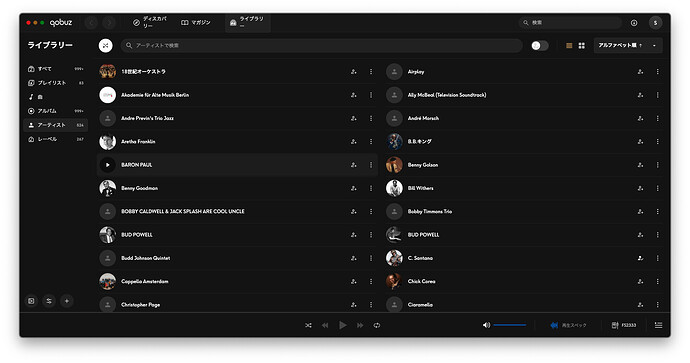Click the global 検索 search field
The image size is (690, 363).
570,22
